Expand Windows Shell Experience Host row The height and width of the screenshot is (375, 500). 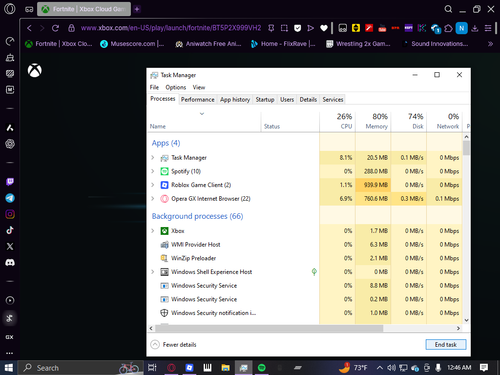click(x=153, y=272)
